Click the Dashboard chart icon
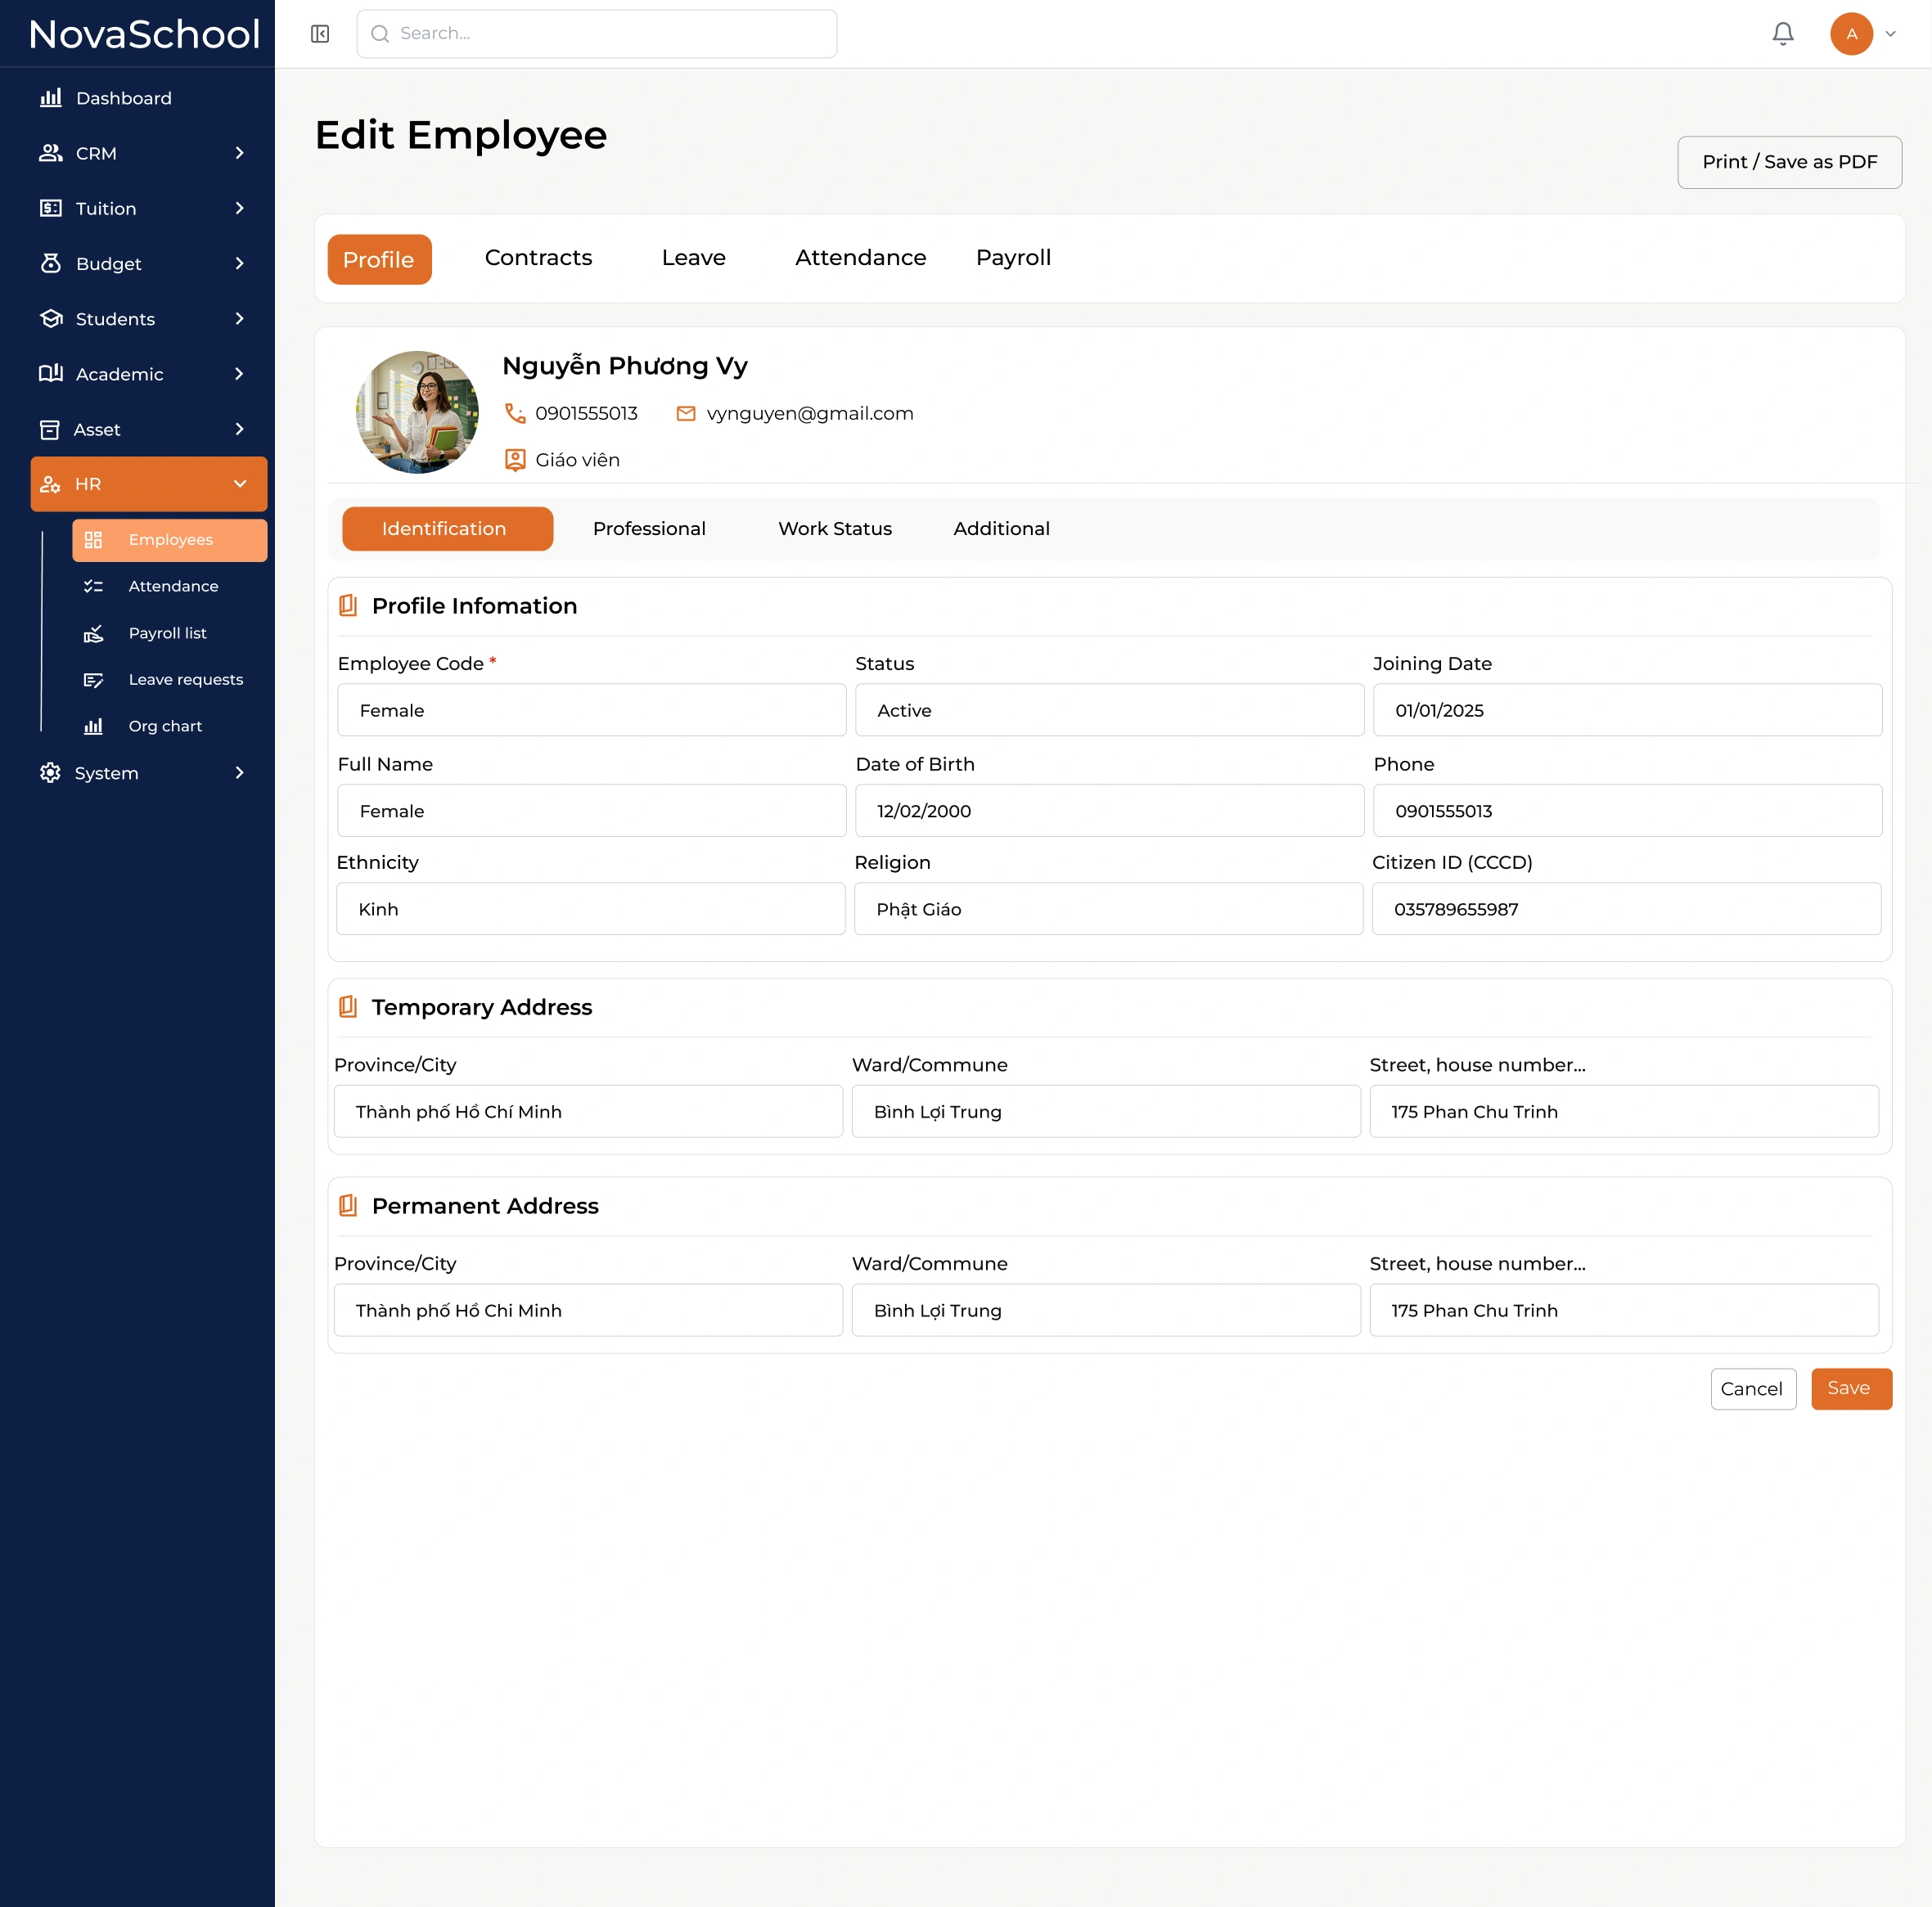The height and width of the screenshot is (1907, 1932). [x=50, y=98]
